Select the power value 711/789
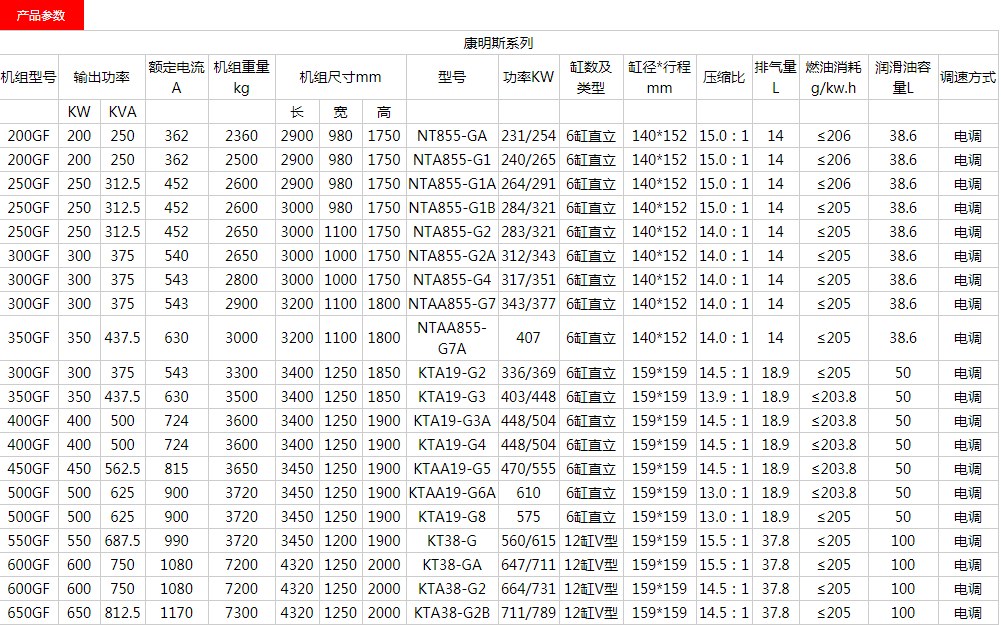This screenshot has width=1001, height=625. tap(529, 613)
